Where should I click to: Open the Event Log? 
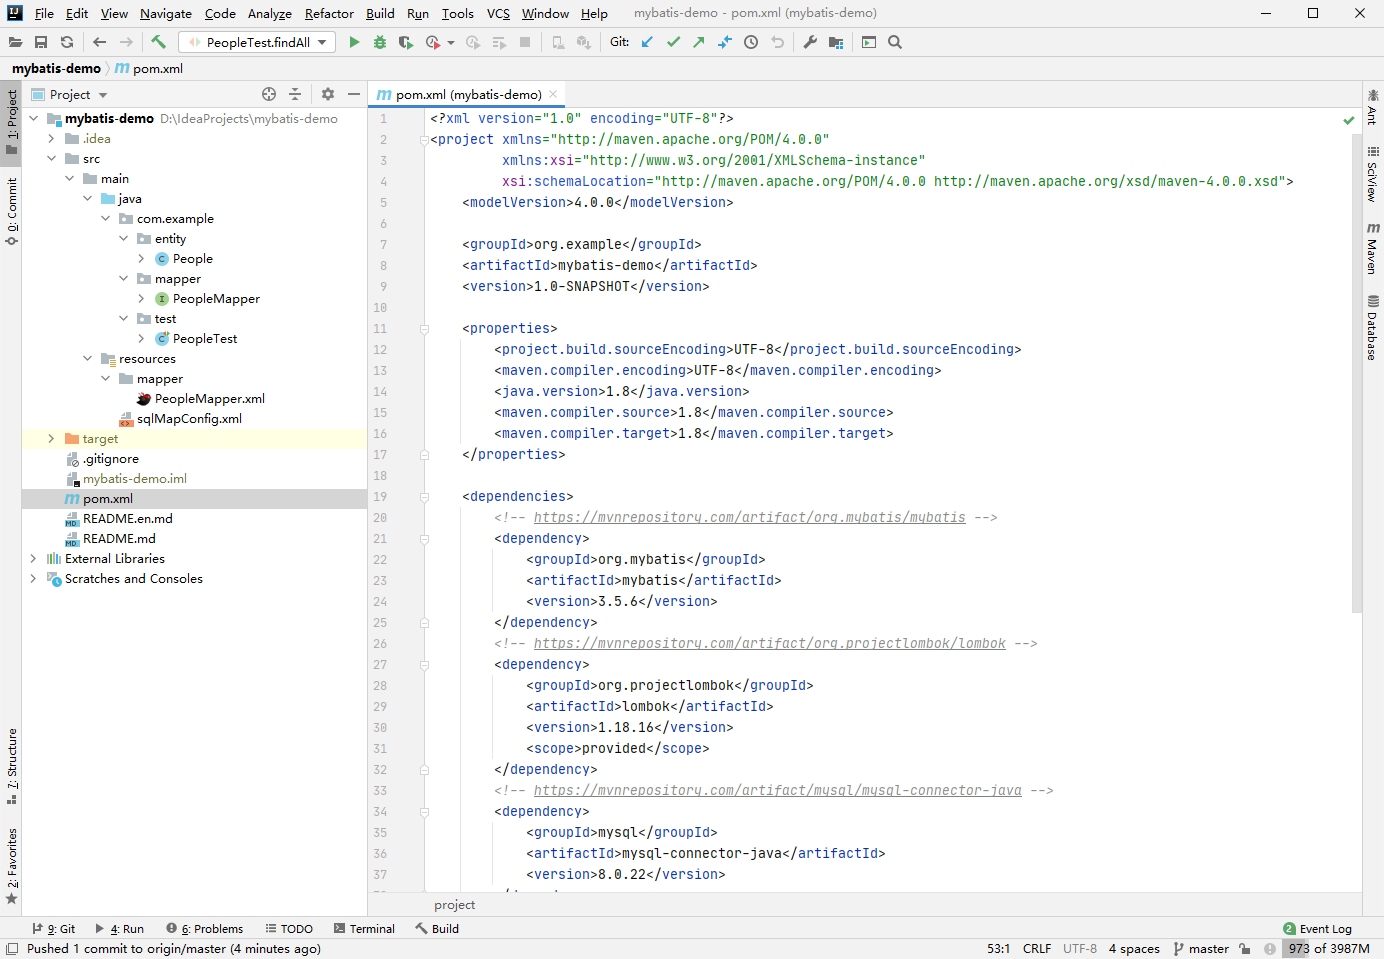(x=1317, y=929)
